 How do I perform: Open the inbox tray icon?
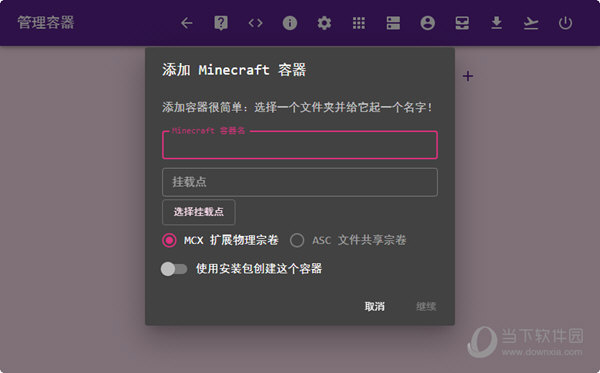tap(462, 23)
